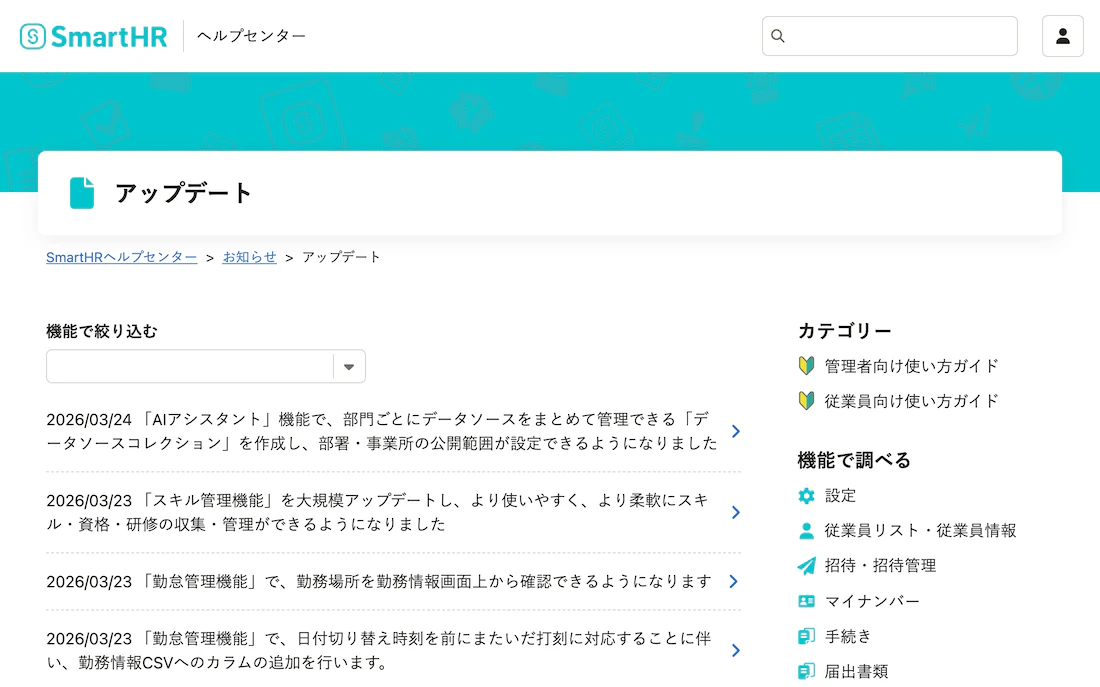This screenshot has height=687, width=1100.
Task: Select the gear icon beside 設定
Action: [x=806, y=495]
